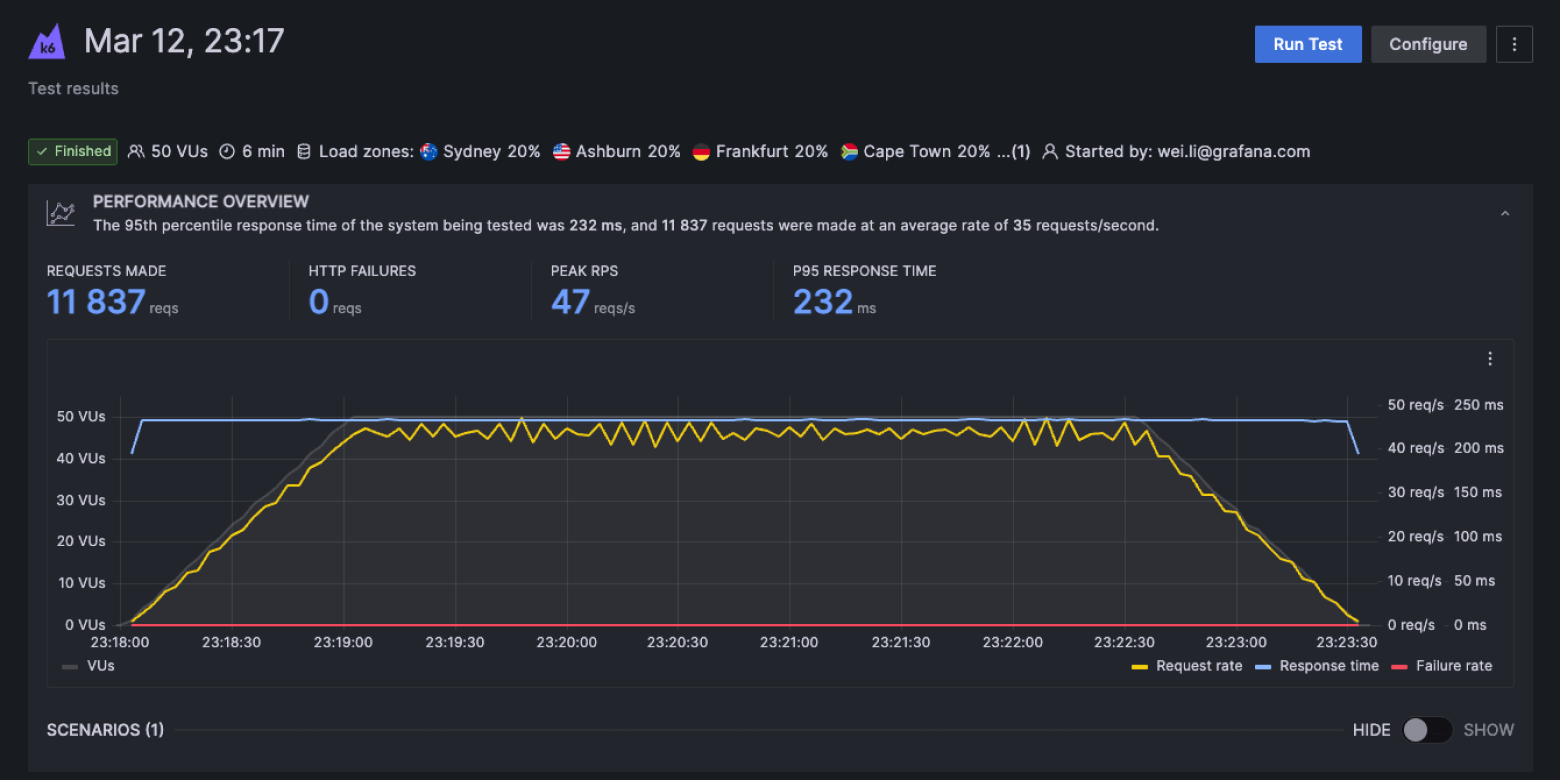Image resolution: width=1560 pixels, height=780 pixels.
Task: Expand the hidden load zones list (...(1))
Action: pos(1014,151)
